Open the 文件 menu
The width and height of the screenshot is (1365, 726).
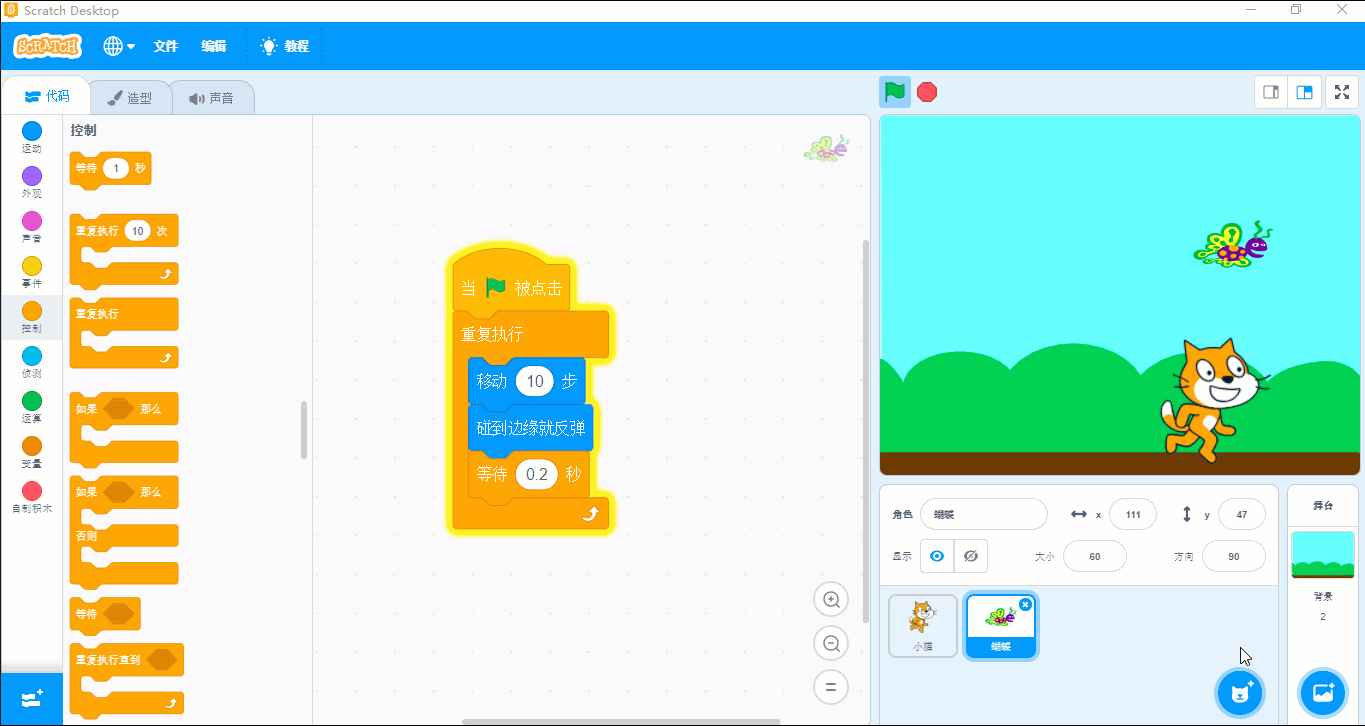point(166,46)
